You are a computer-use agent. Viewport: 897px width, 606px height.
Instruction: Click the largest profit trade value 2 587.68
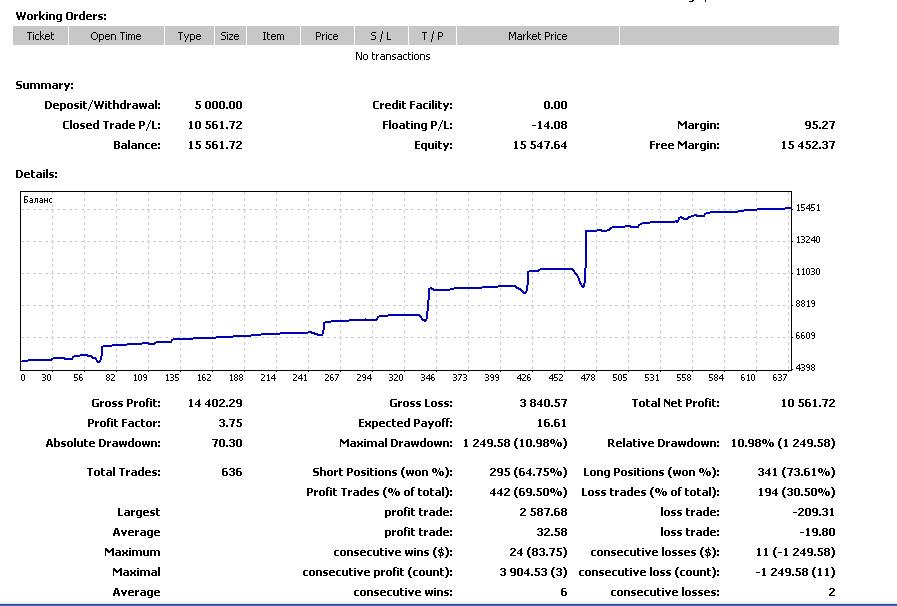pyautogui.click(x=543, y=513)
